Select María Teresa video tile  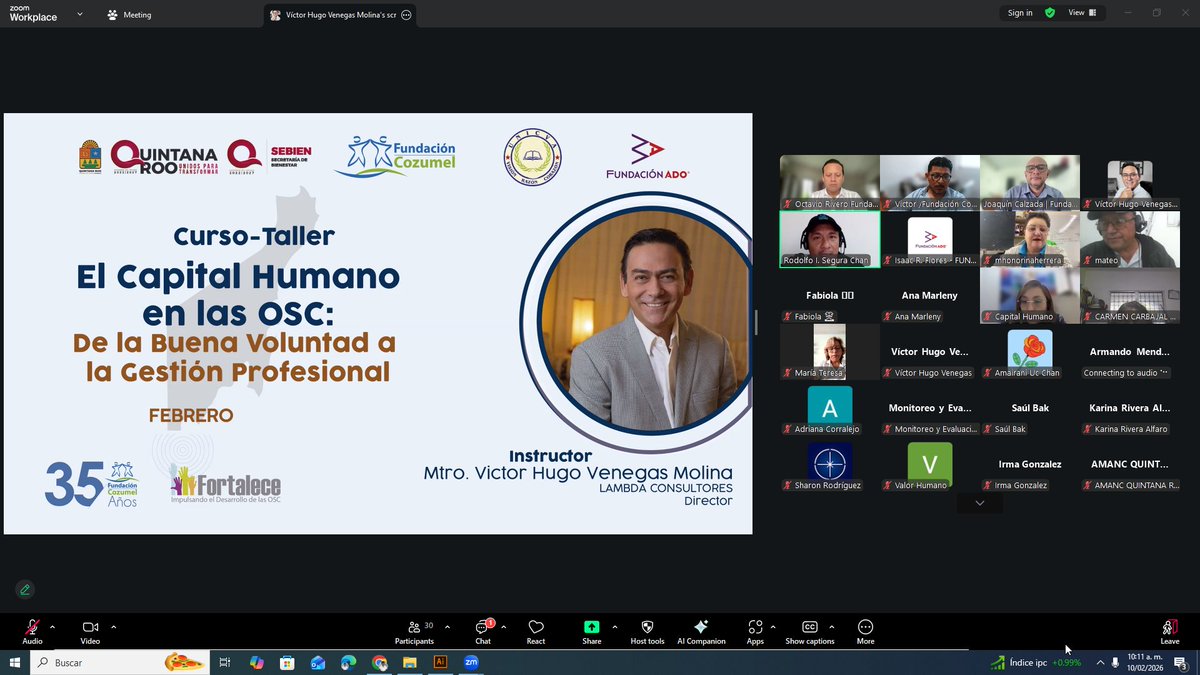coord(830,352)
